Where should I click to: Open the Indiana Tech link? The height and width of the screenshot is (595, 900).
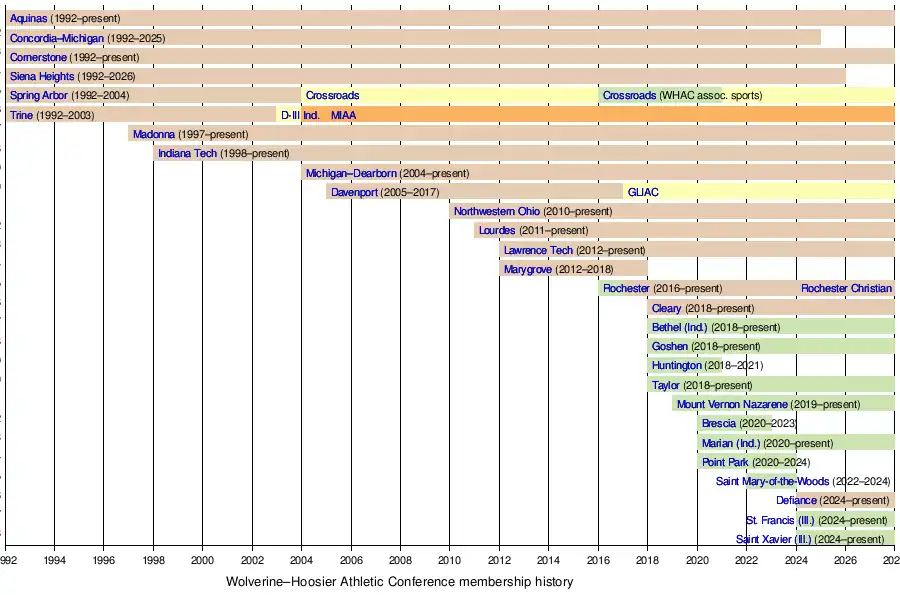pyautogui.click(x=187, y=153)
